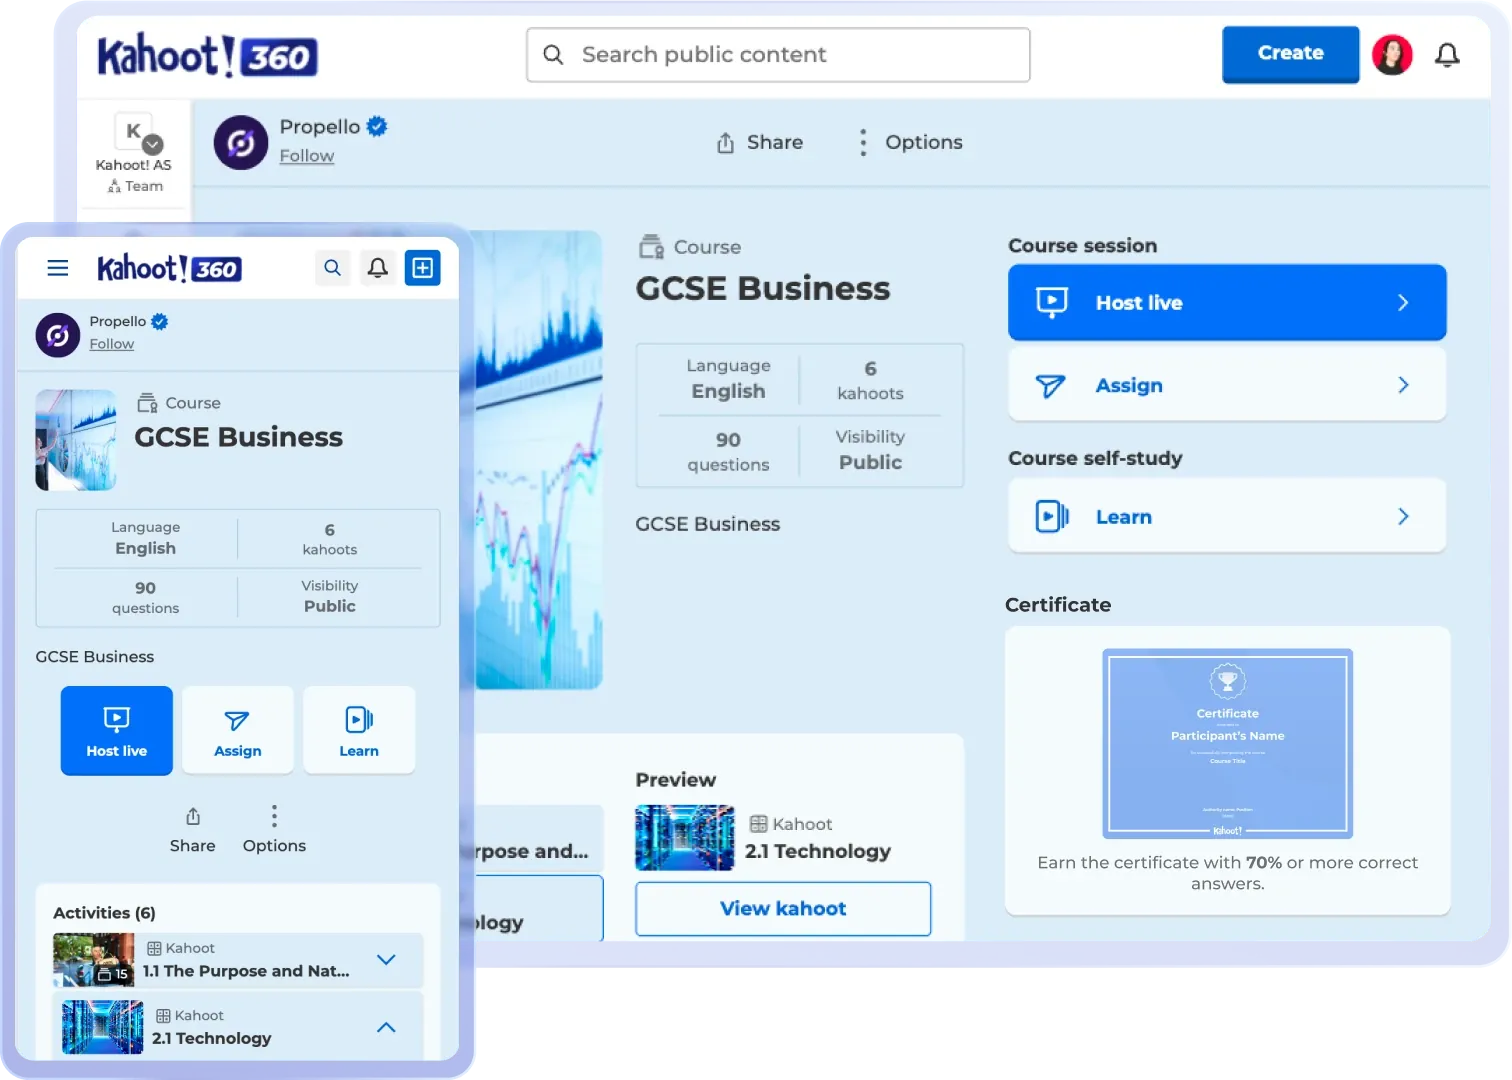This screenshot has height=1080, width=1512.
Task: Click the GCSE Business title in desktop view
Action: tap(763, 289)
